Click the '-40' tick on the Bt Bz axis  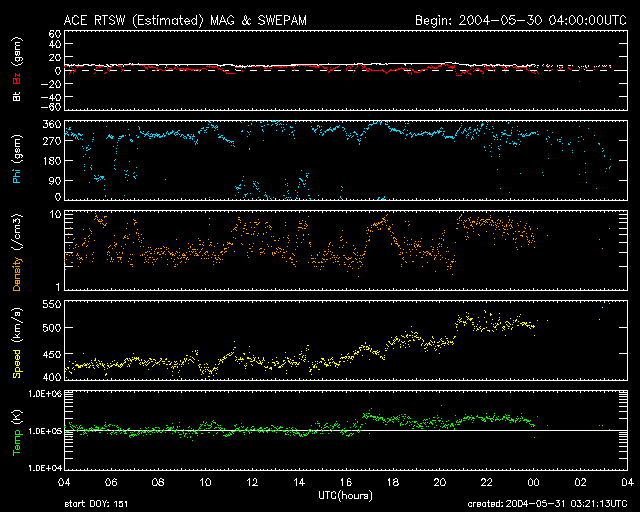pos(51,97)
